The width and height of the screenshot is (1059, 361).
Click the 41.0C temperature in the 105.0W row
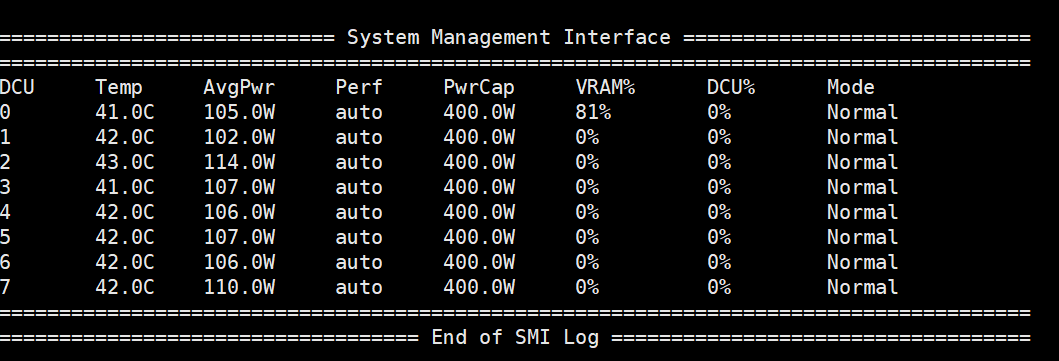(125, 112)
